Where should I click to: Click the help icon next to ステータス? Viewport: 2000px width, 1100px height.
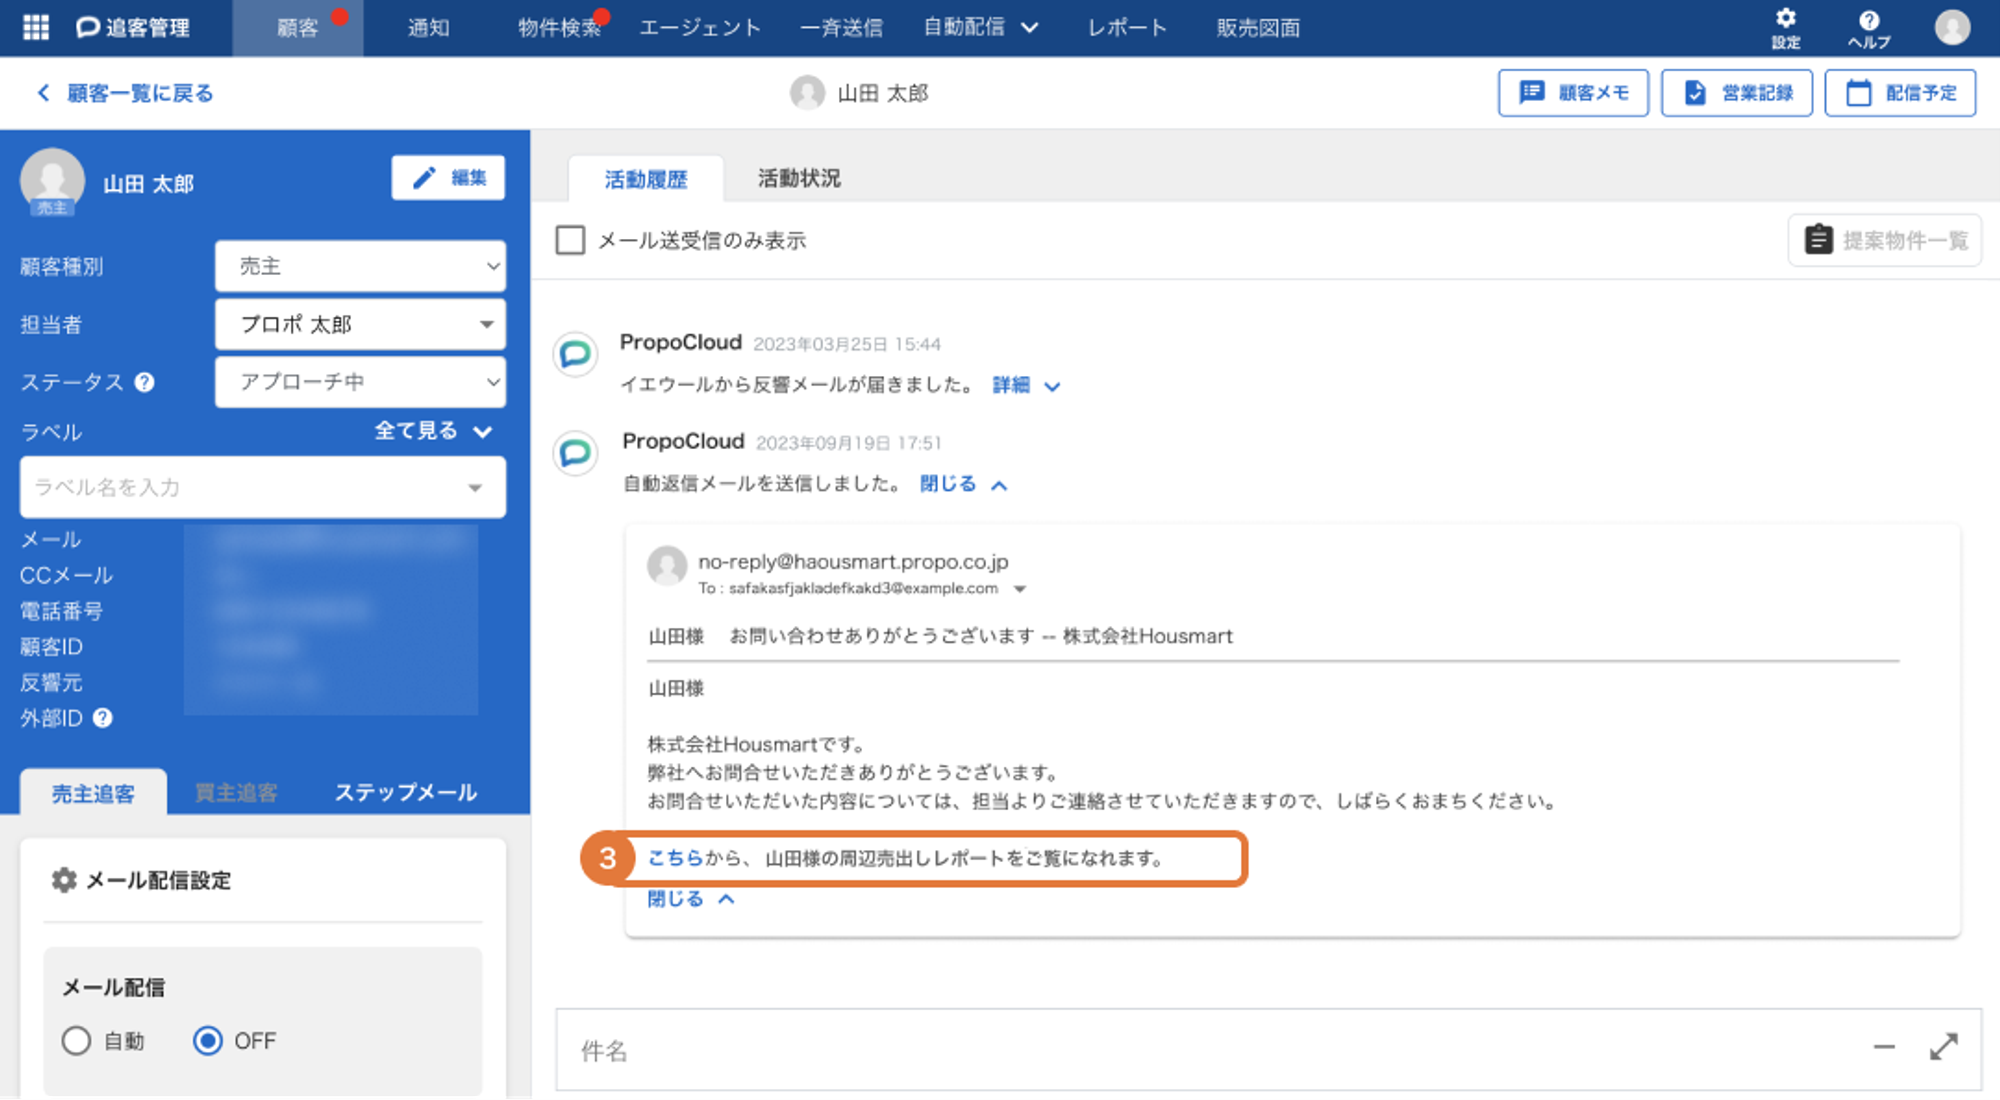coord(145,382)
